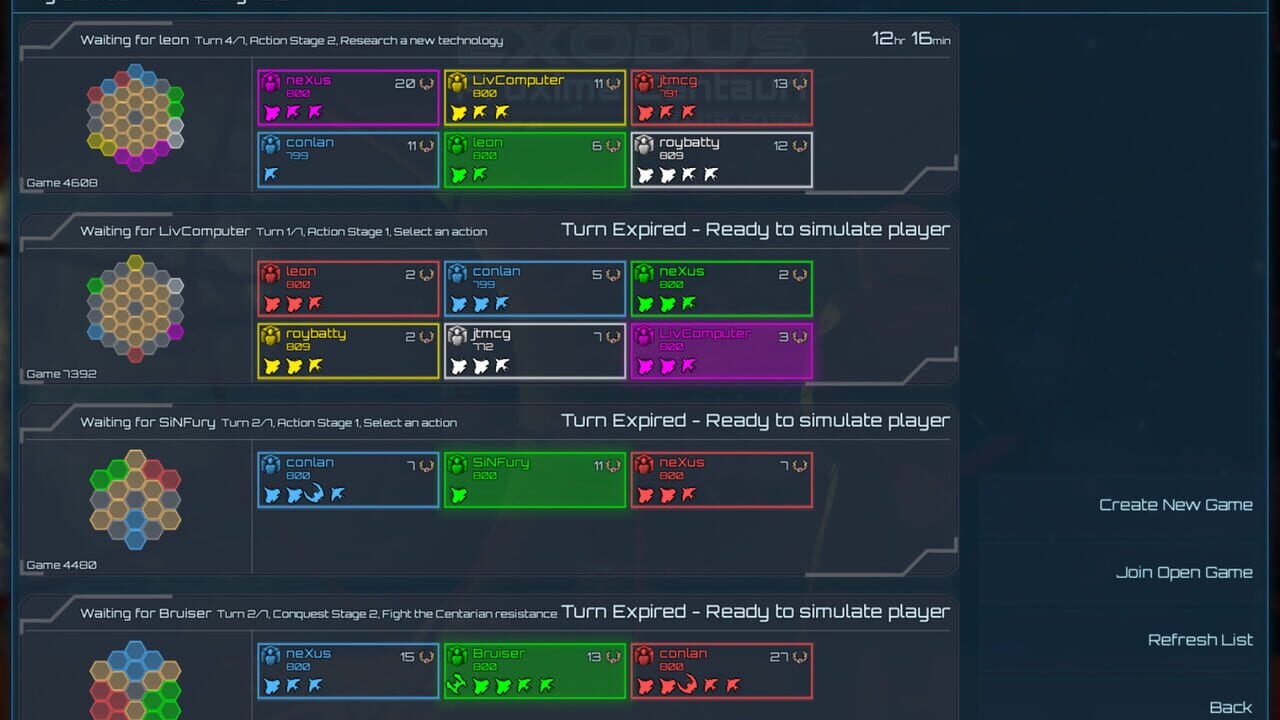The image size is (1280, 720).
Task: Click Join Open Game
Action: coord(1184,573)
